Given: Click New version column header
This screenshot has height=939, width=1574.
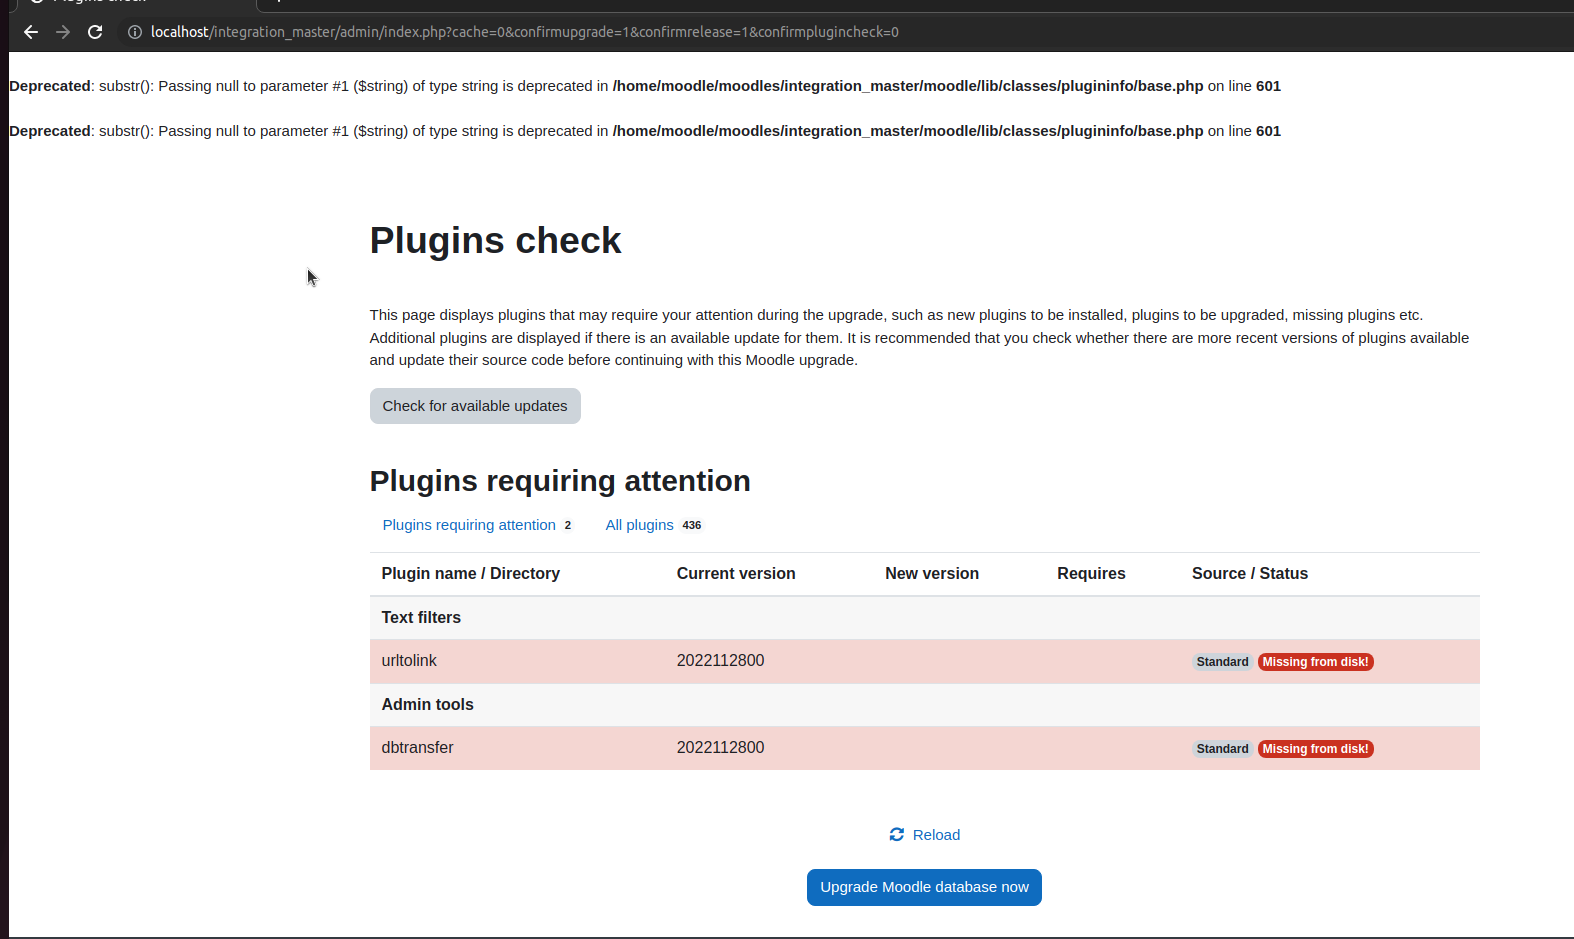Looking at the screenshot, I should pyautogui.click(x=932, y=574).
